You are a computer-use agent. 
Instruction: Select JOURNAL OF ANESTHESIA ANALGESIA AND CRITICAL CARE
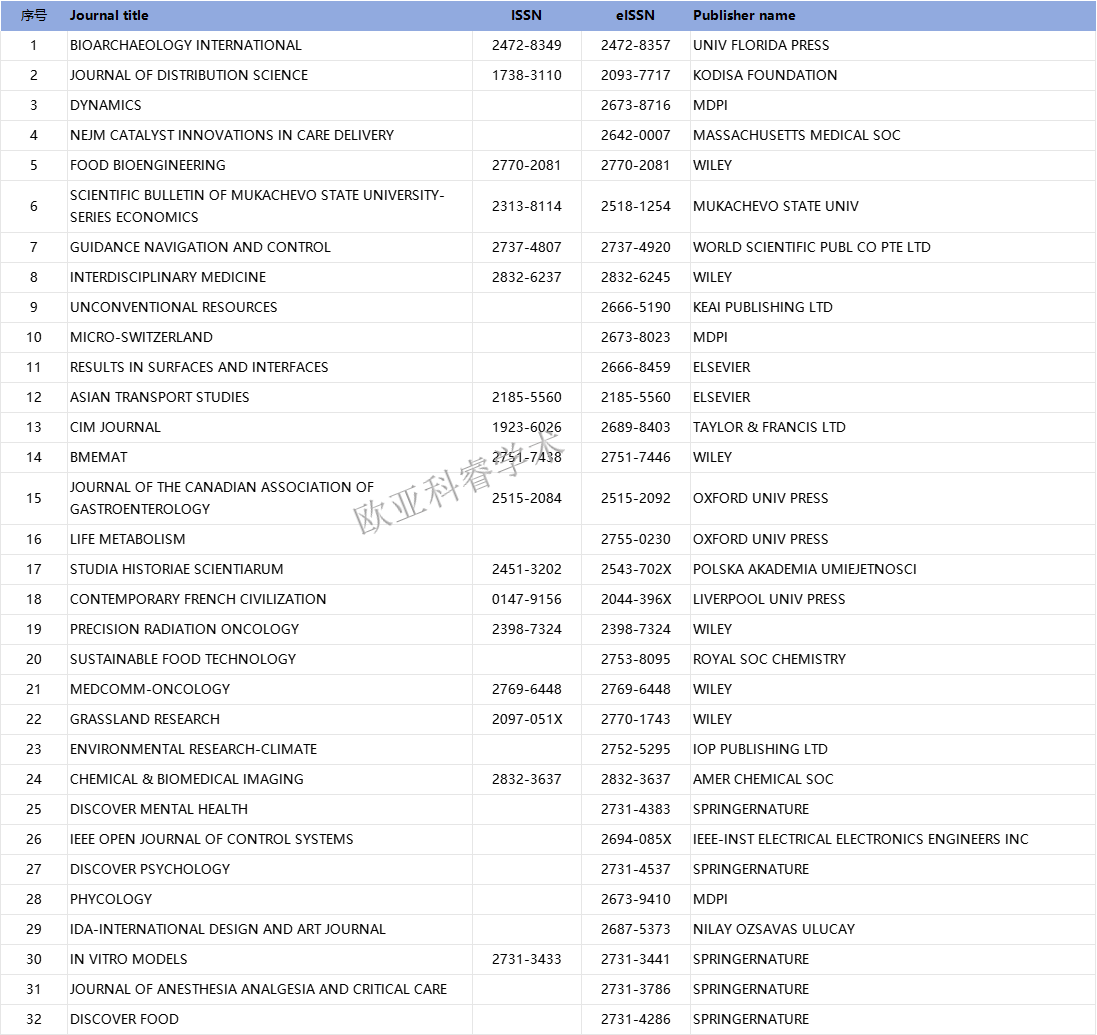pyautogui.click(x=259, y=992)
